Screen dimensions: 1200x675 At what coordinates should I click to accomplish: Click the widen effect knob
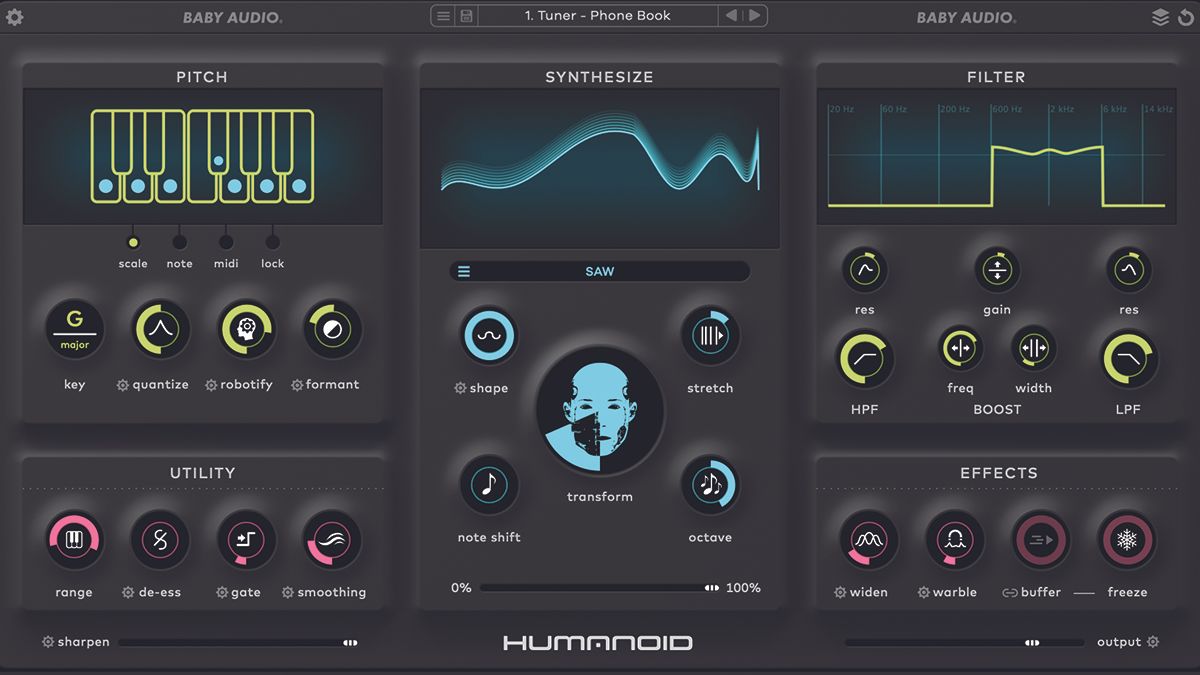point(866,539)
